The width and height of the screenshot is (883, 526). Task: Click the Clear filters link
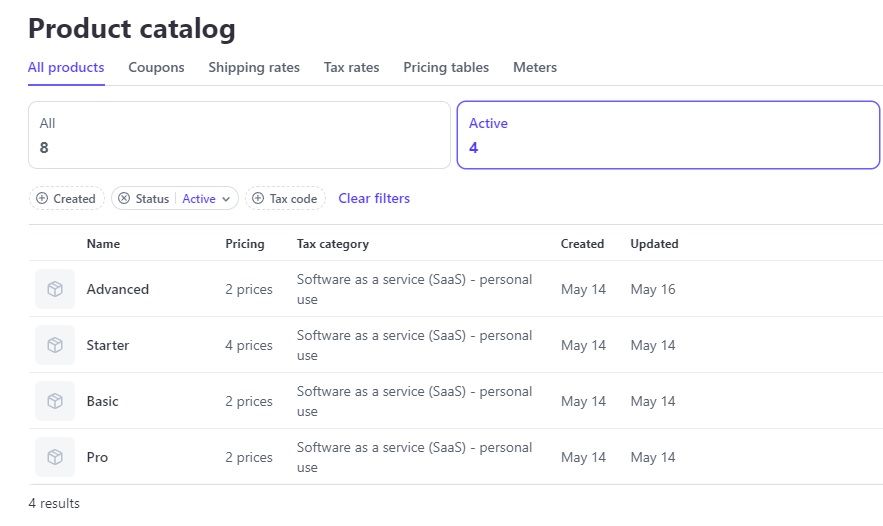pyautogui.click(x=374, y=198)
